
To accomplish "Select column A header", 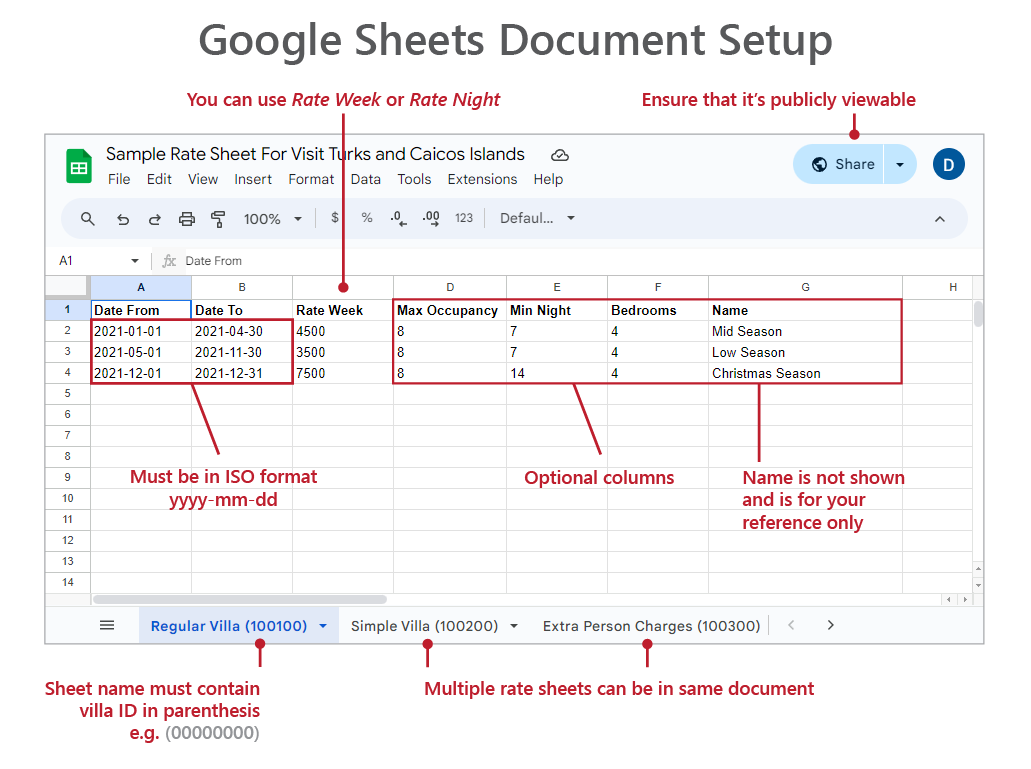I will pos(141,287).
